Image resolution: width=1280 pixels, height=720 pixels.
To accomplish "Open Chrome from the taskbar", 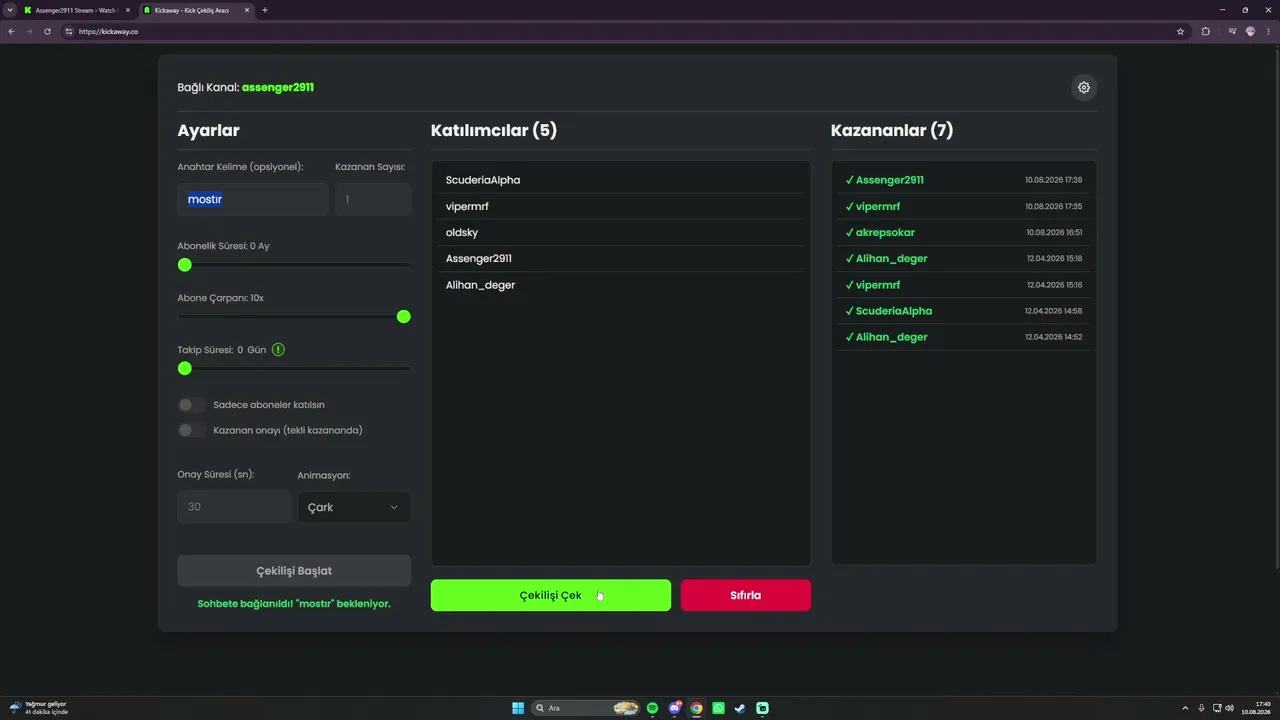I will point(696,708).
